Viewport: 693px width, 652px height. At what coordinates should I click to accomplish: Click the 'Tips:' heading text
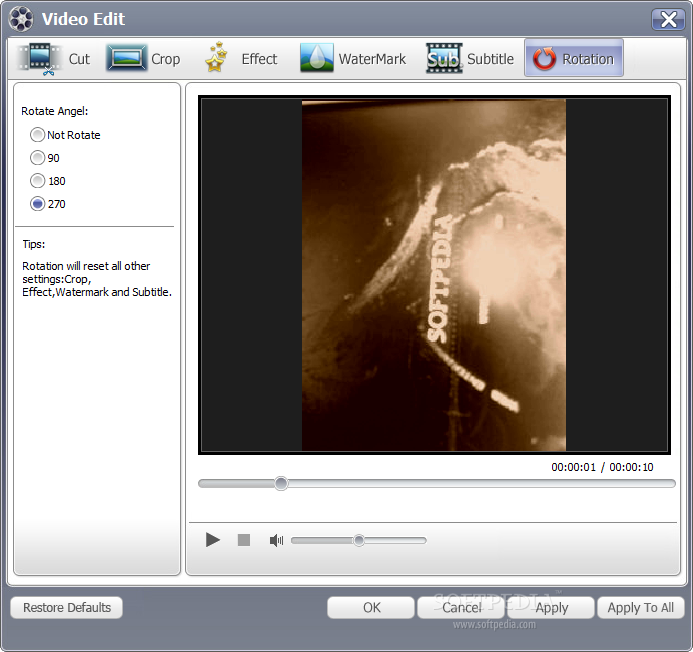(x=34, y=244)
